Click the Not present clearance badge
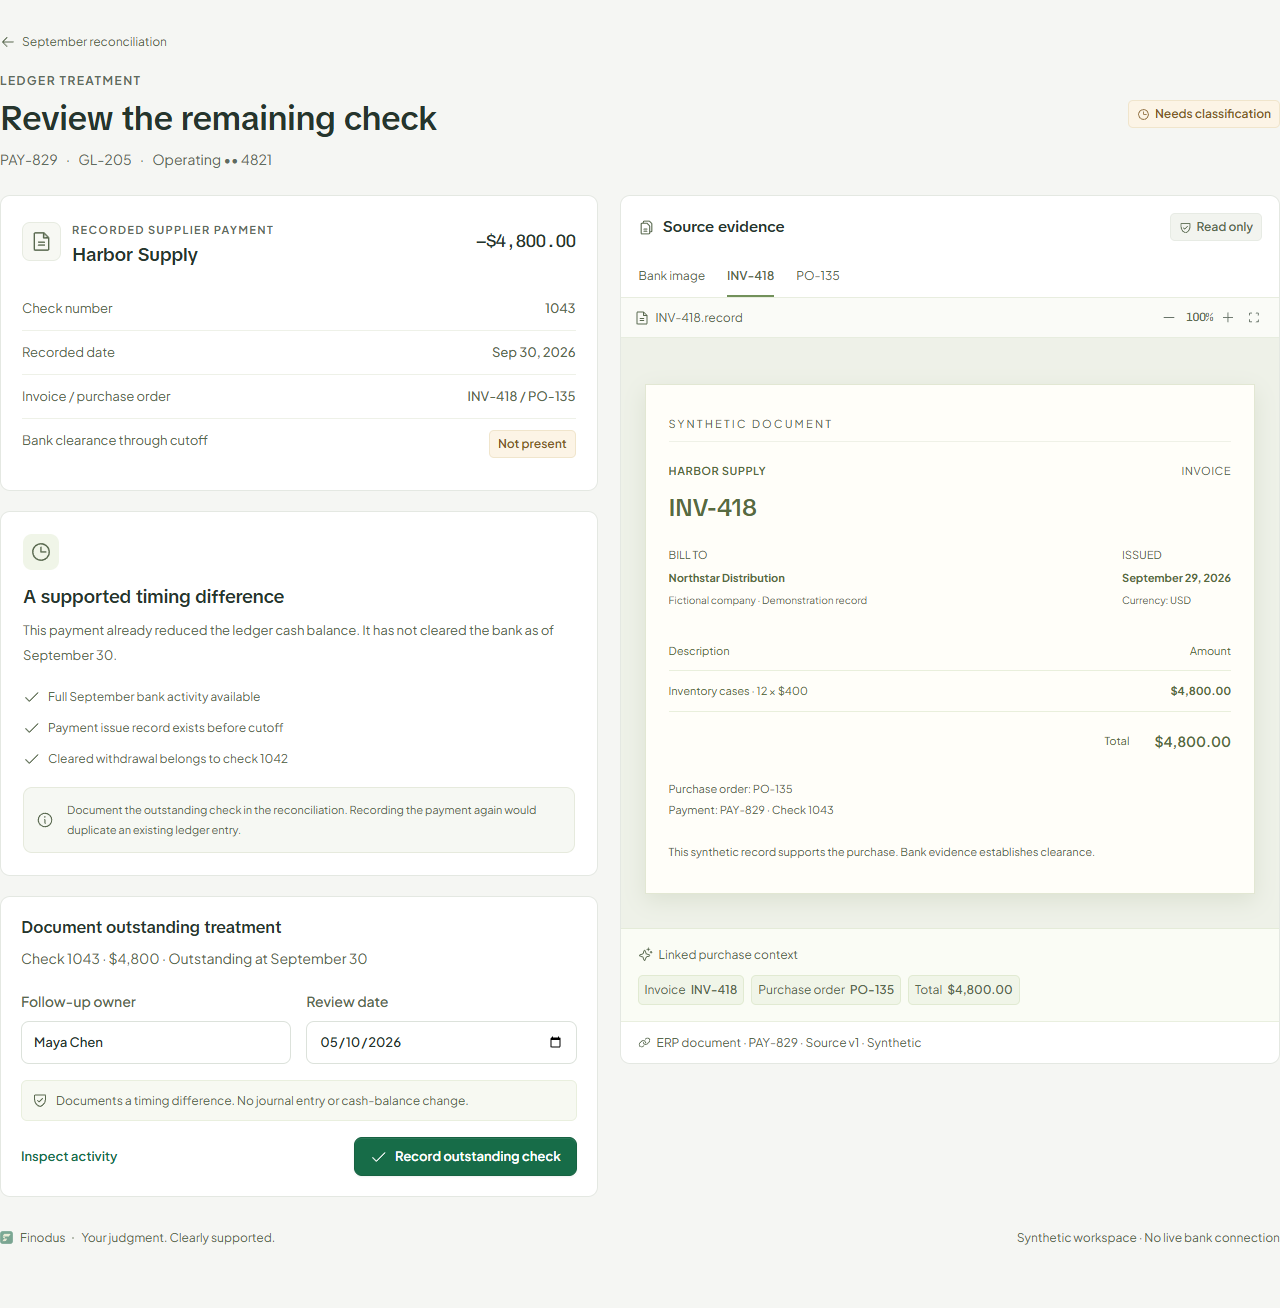The image size is (1280, 1308). 532,444
